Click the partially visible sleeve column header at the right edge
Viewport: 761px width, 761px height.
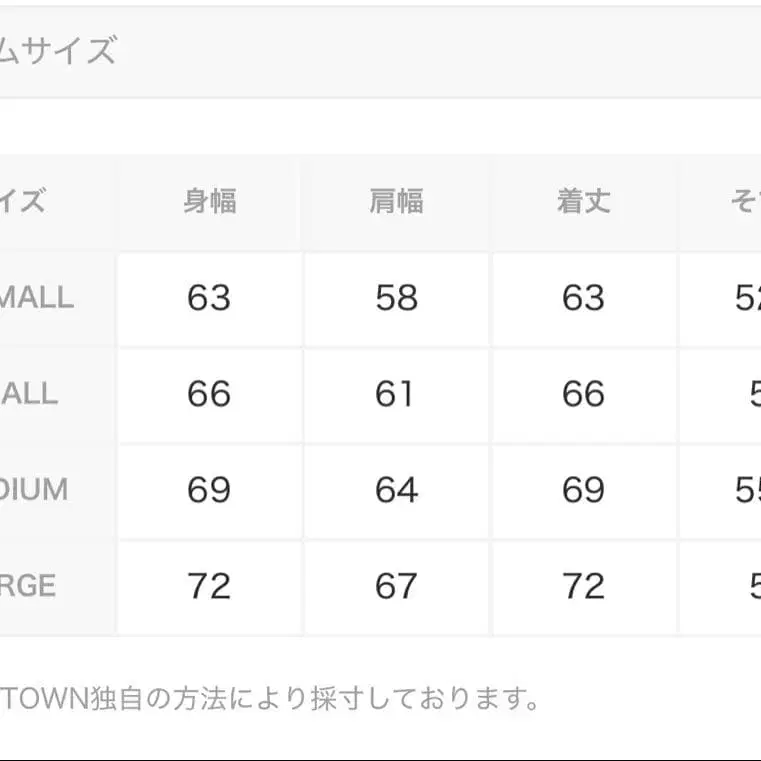[x=744, y=201]
